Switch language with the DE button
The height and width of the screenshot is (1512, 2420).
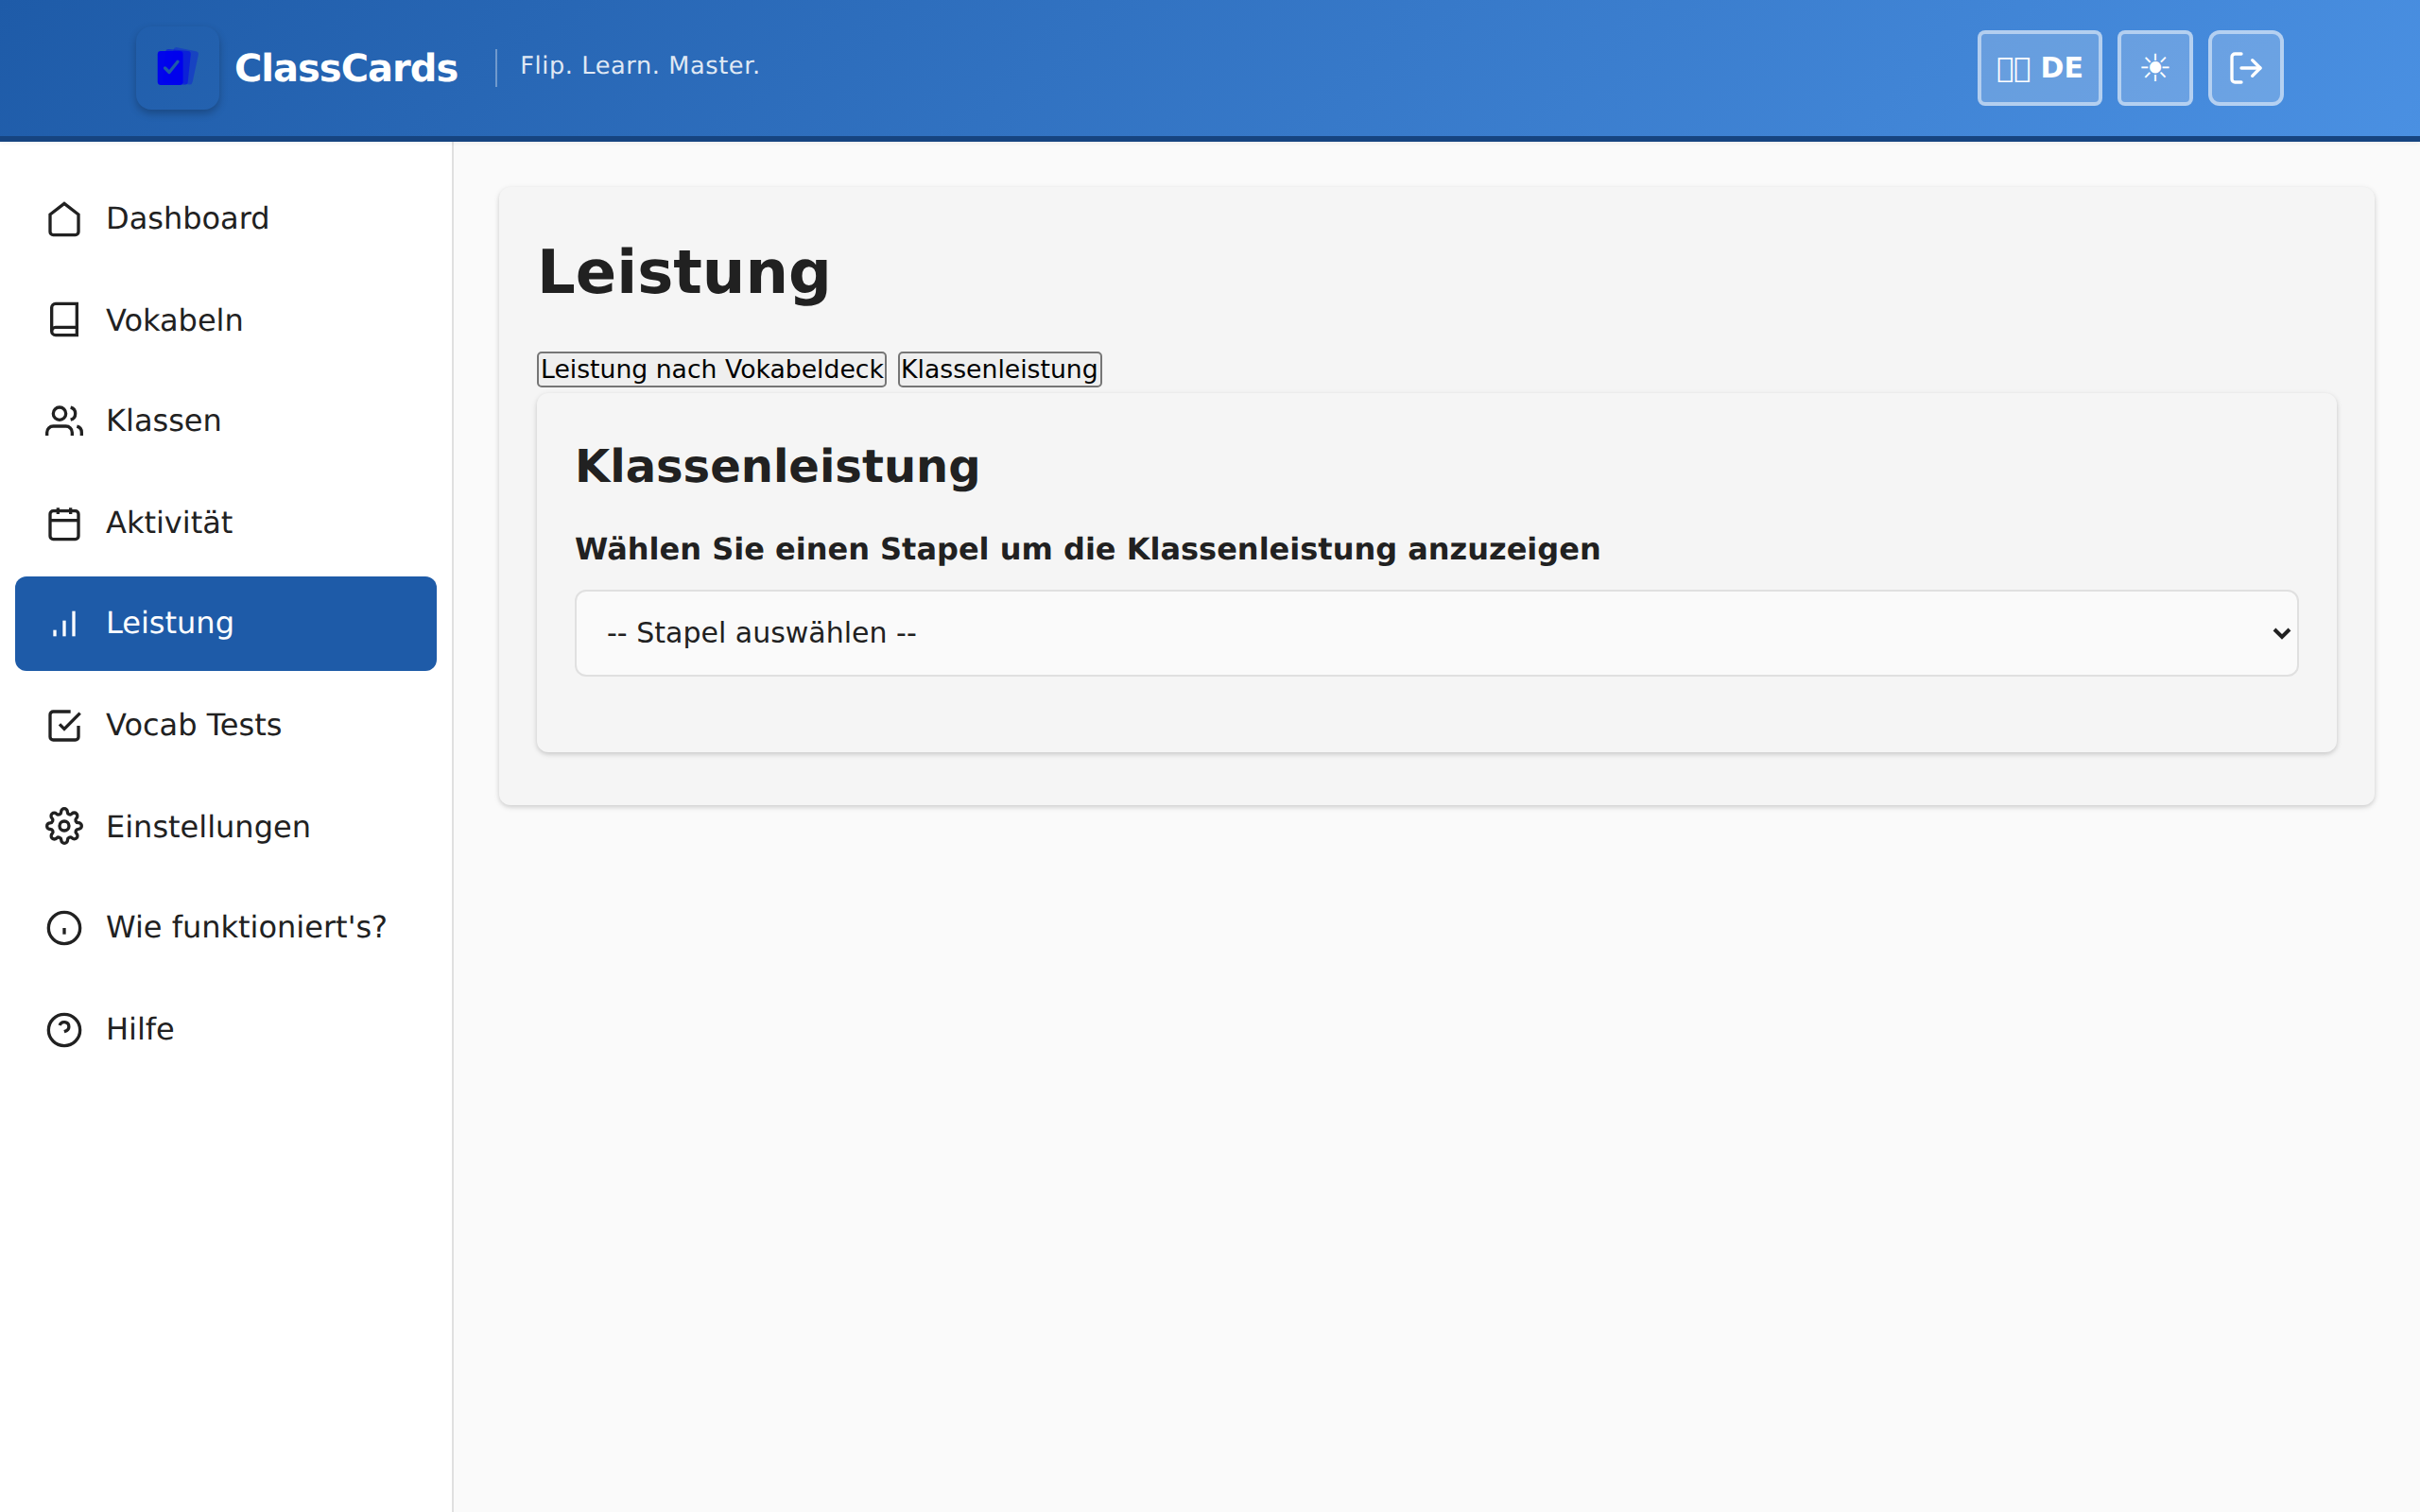[x=2039, y=68]
